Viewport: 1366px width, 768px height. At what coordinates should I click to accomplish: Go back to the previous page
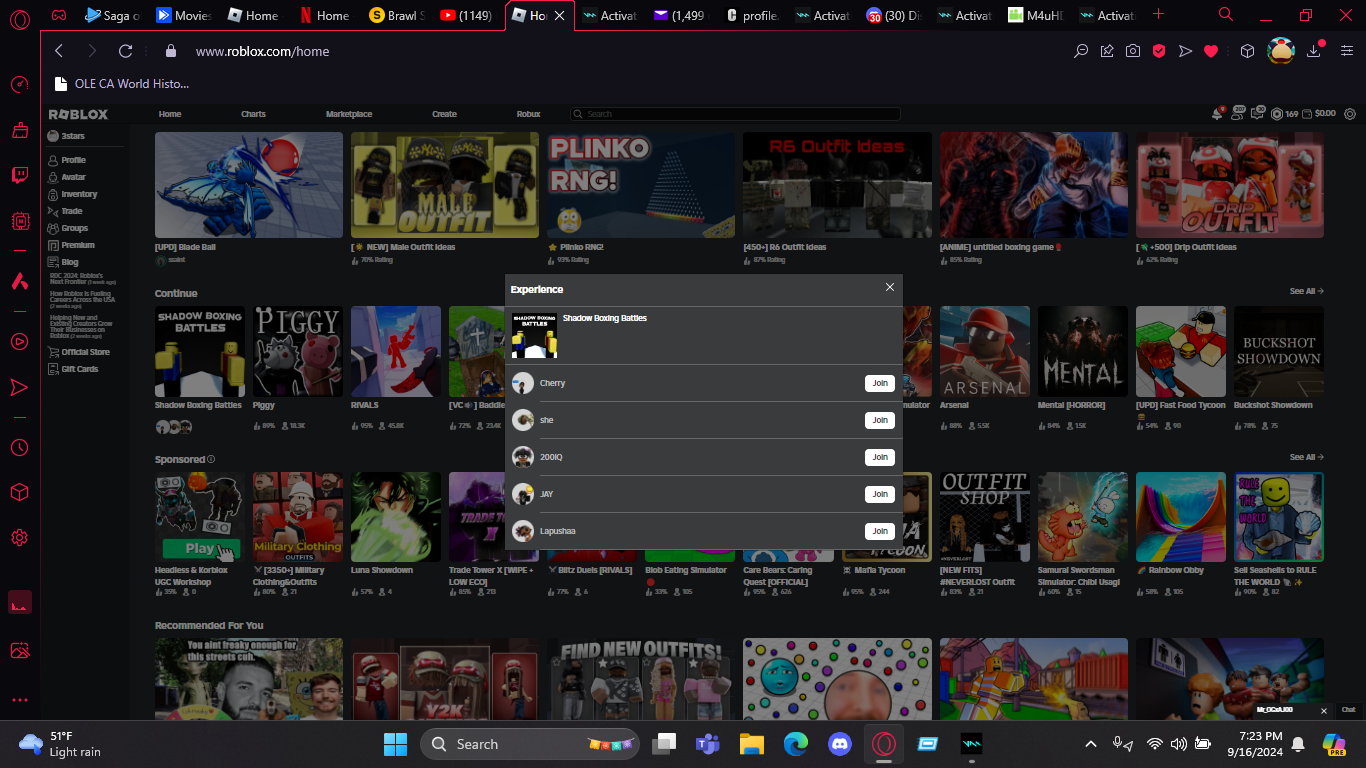coord(59,51)
